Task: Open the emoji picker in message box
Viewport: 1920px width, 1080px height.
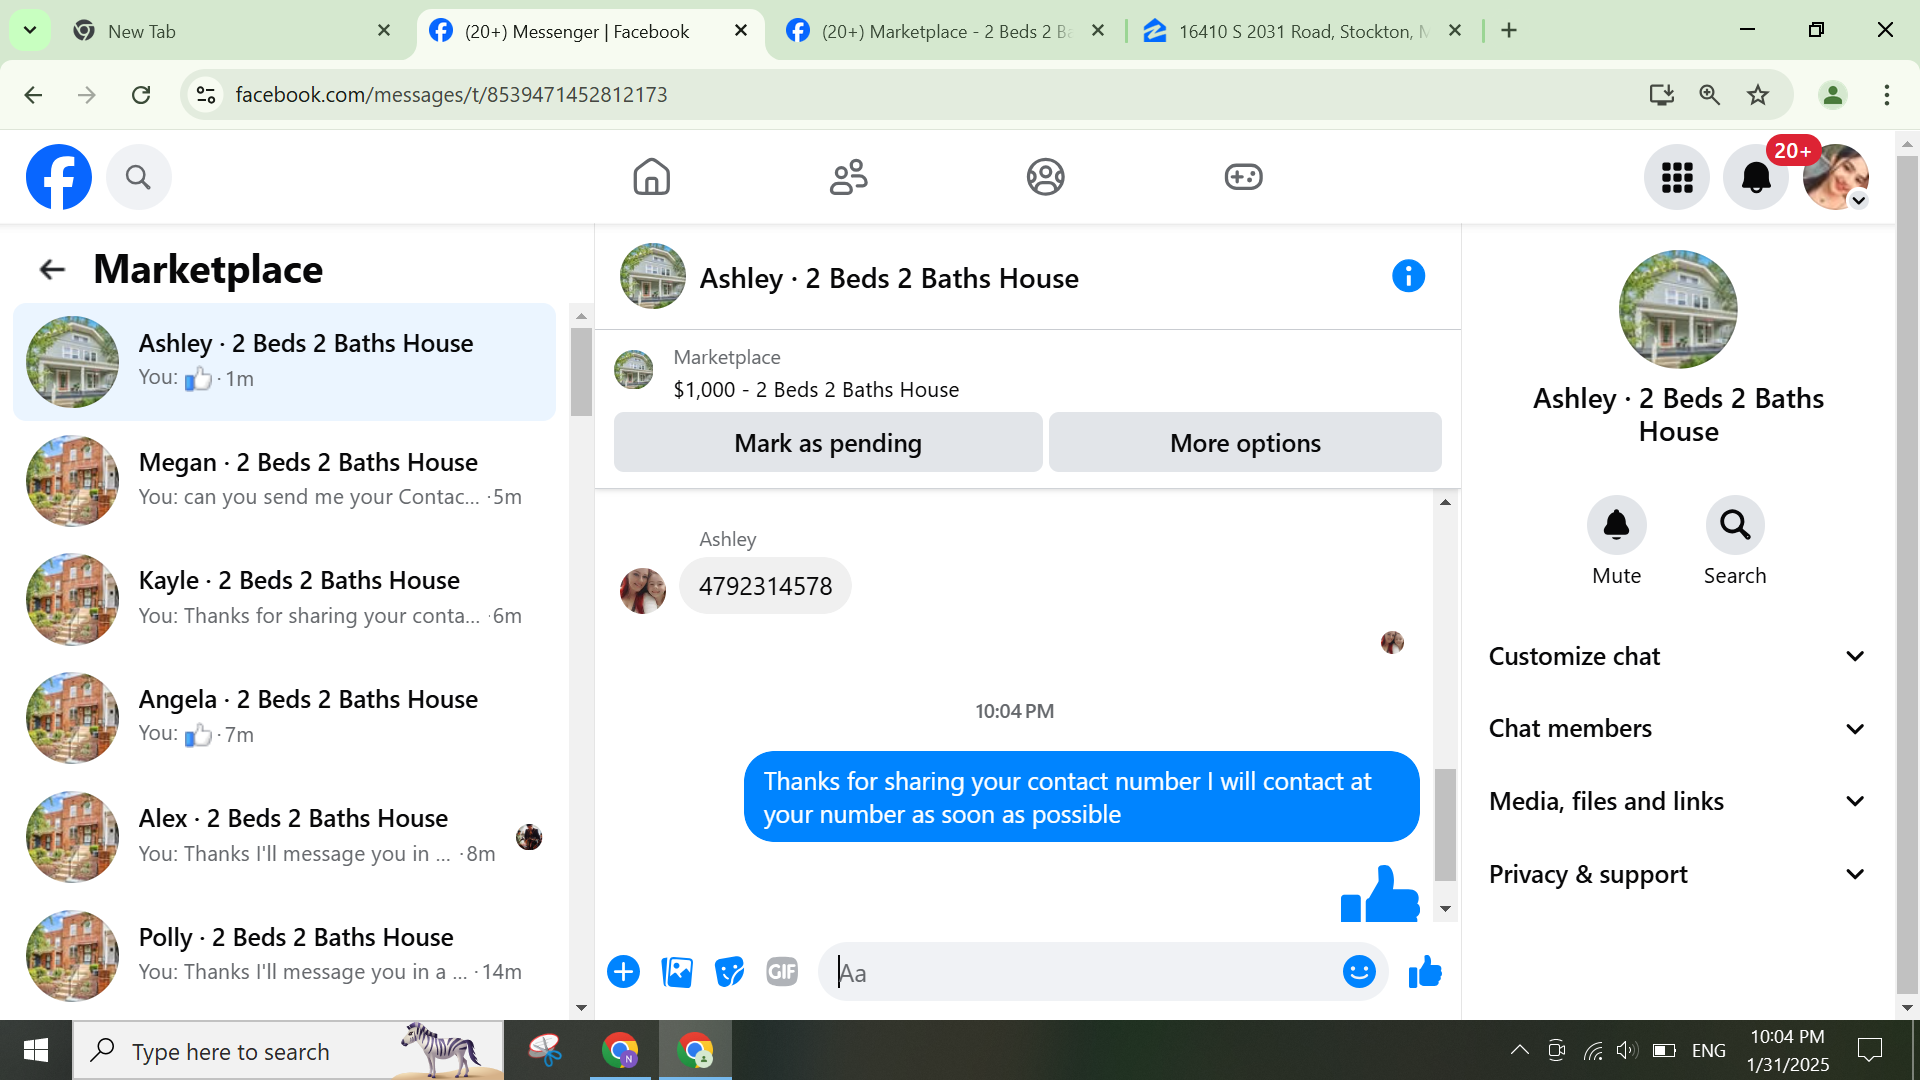Action: (x=1359, y=972)
